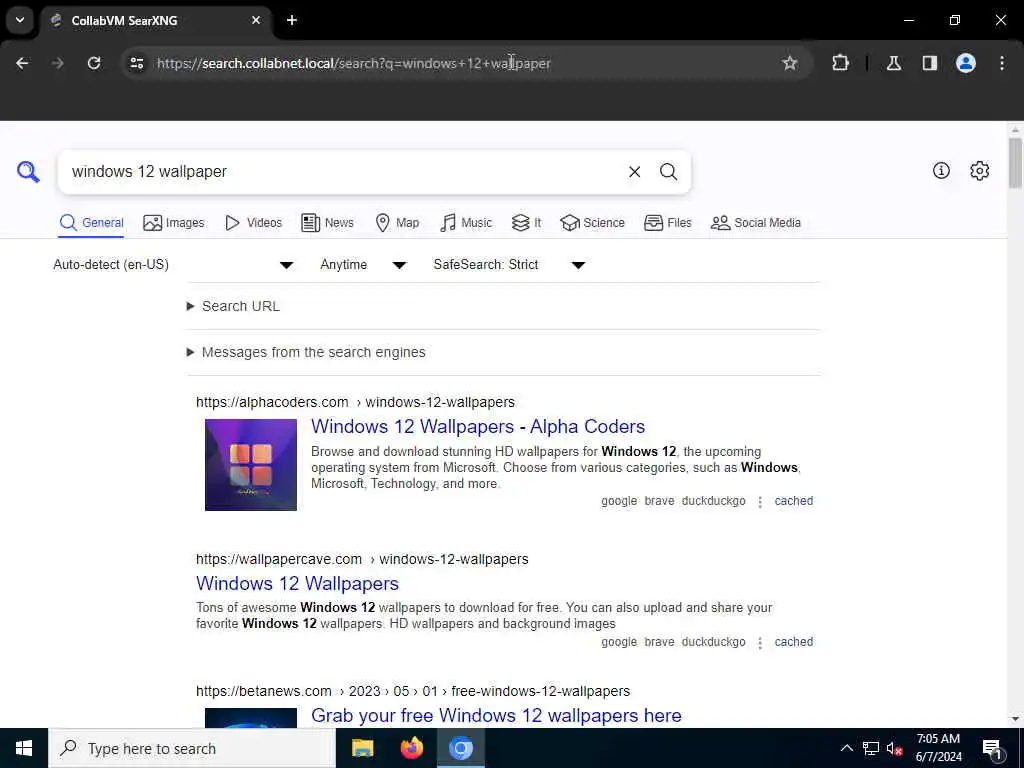
Task: Switch to the Videos category tab
Action: tap(253, 223)
